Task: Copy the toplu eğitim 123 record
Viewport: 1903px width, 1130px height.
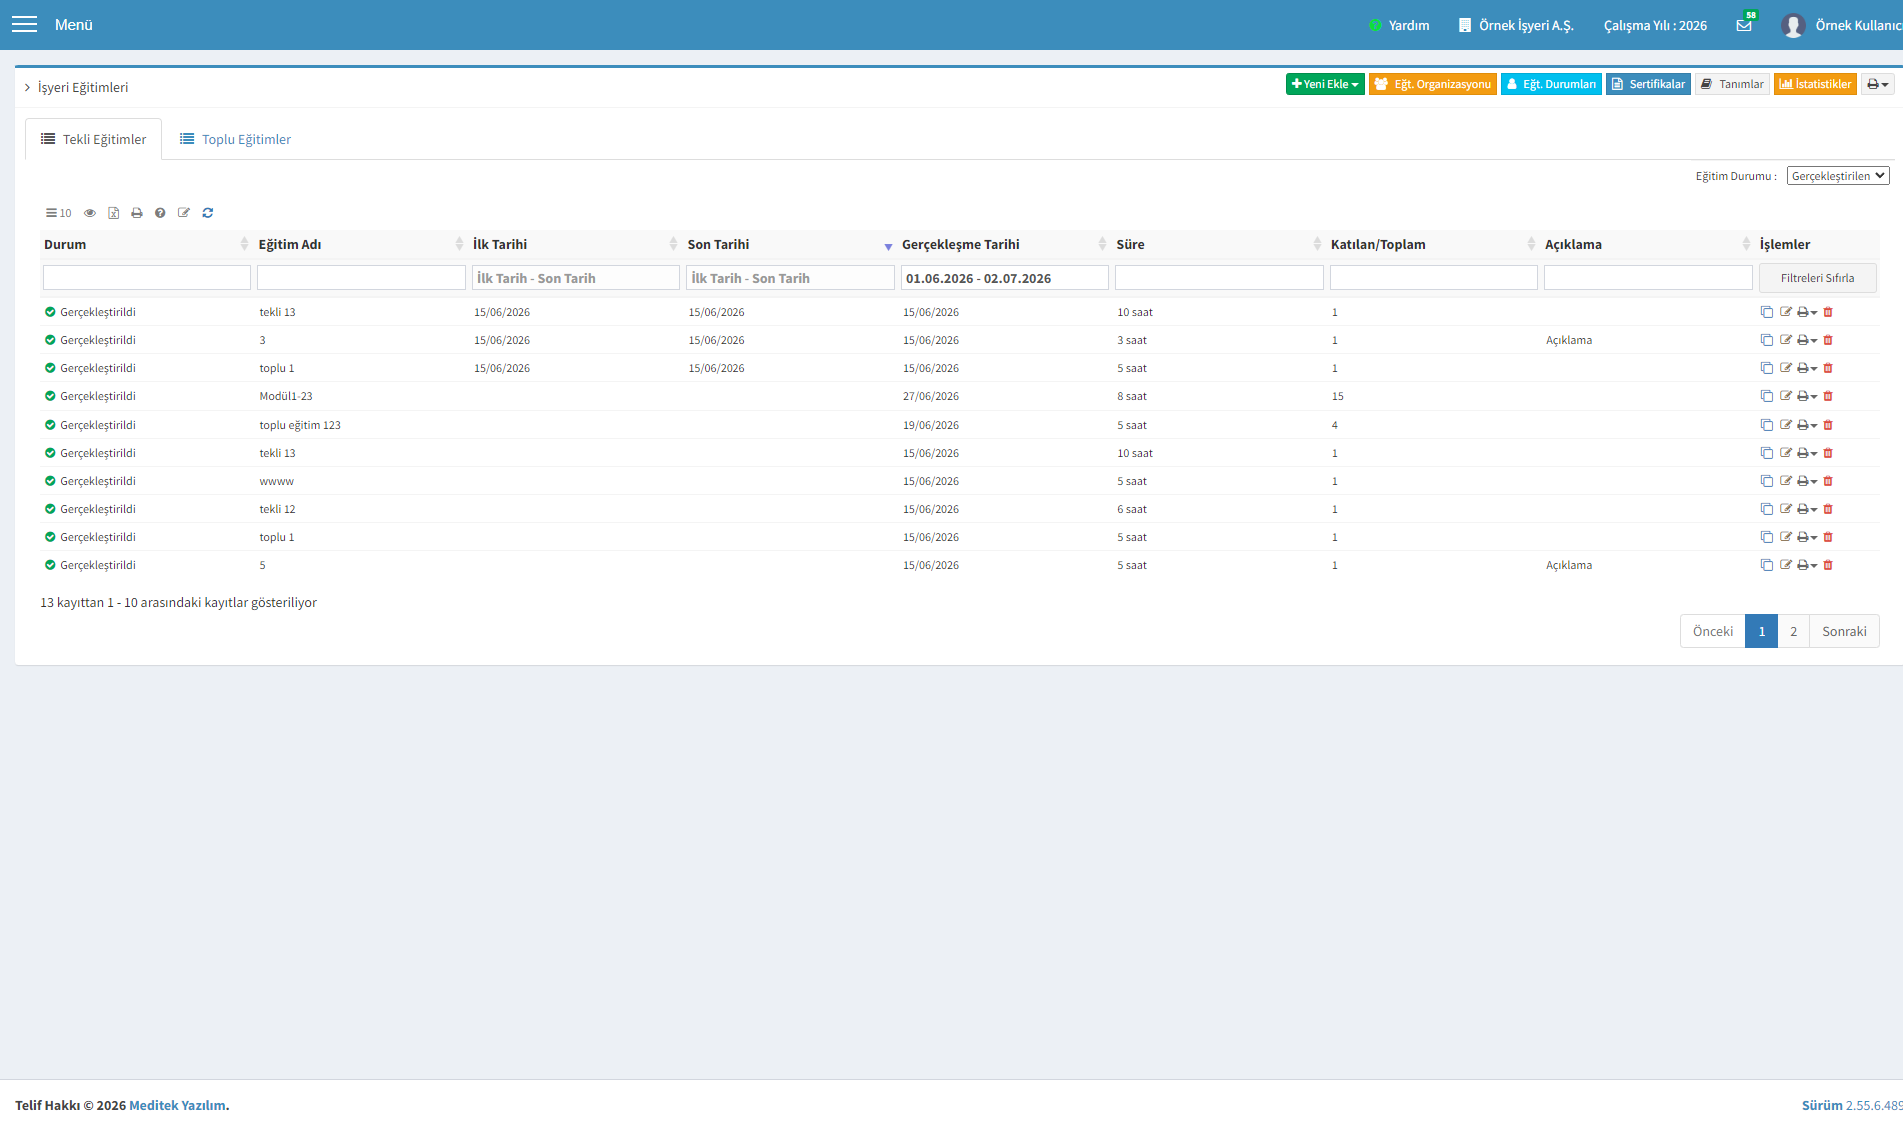Action: tap(1767, 425)
